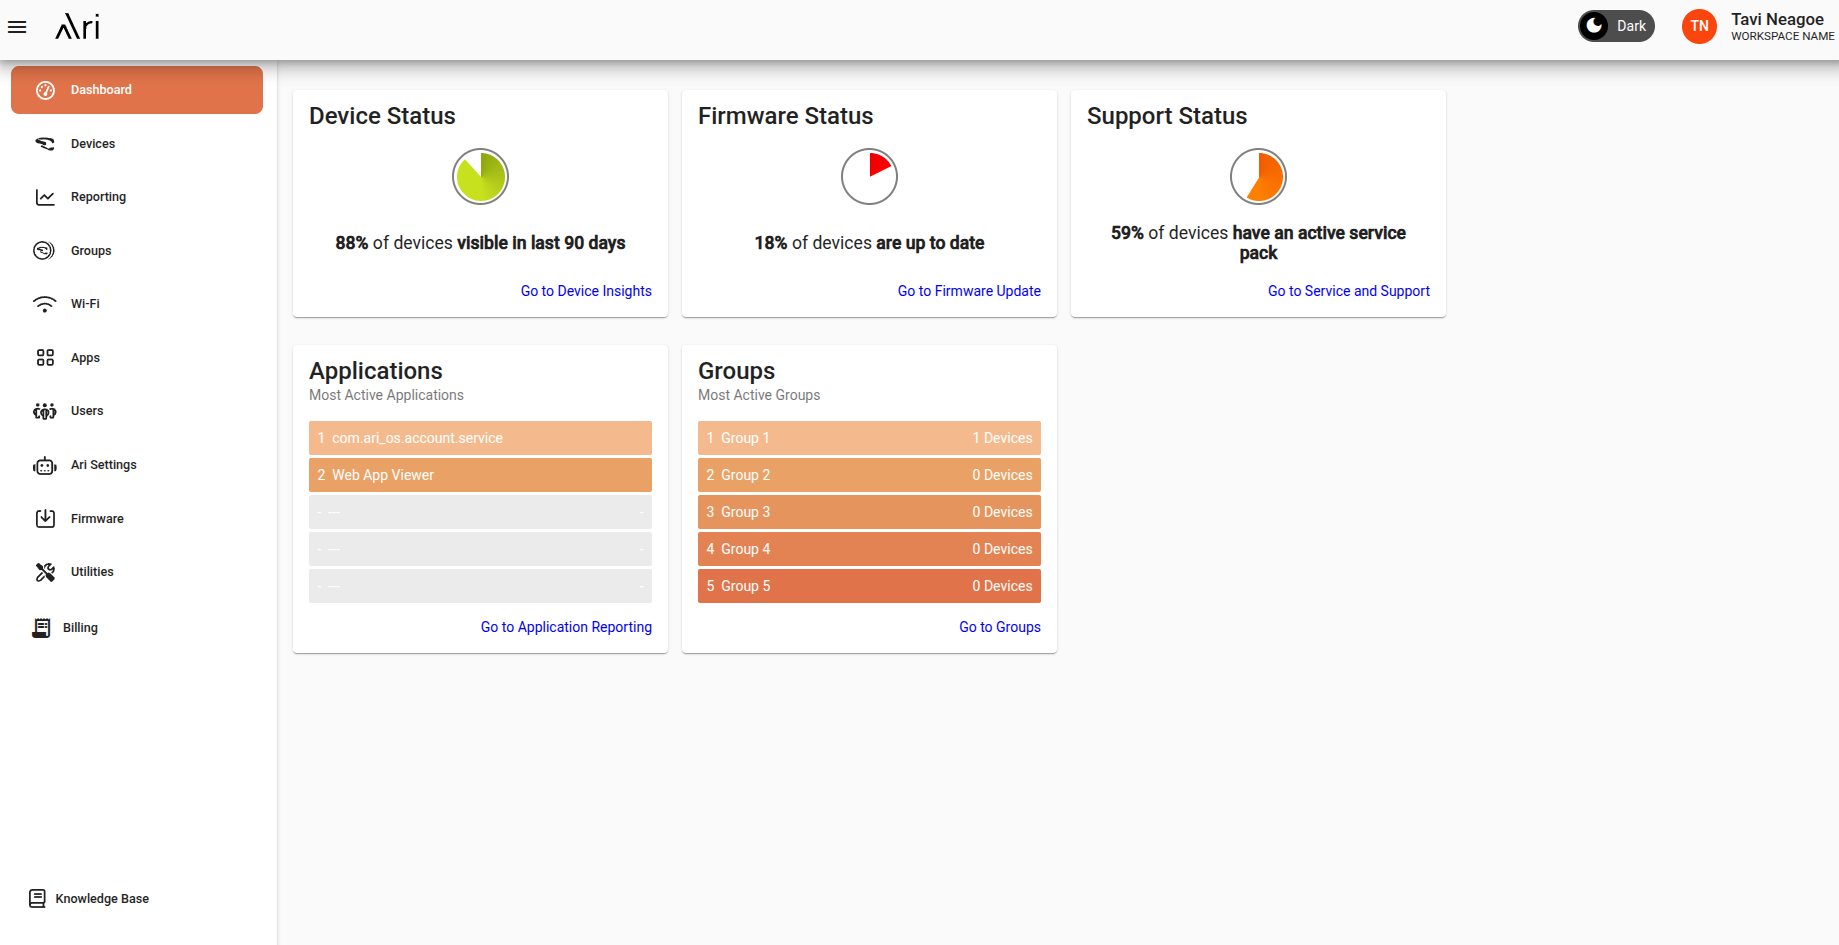Click the Reporting chart icon

tap(45, 197)
